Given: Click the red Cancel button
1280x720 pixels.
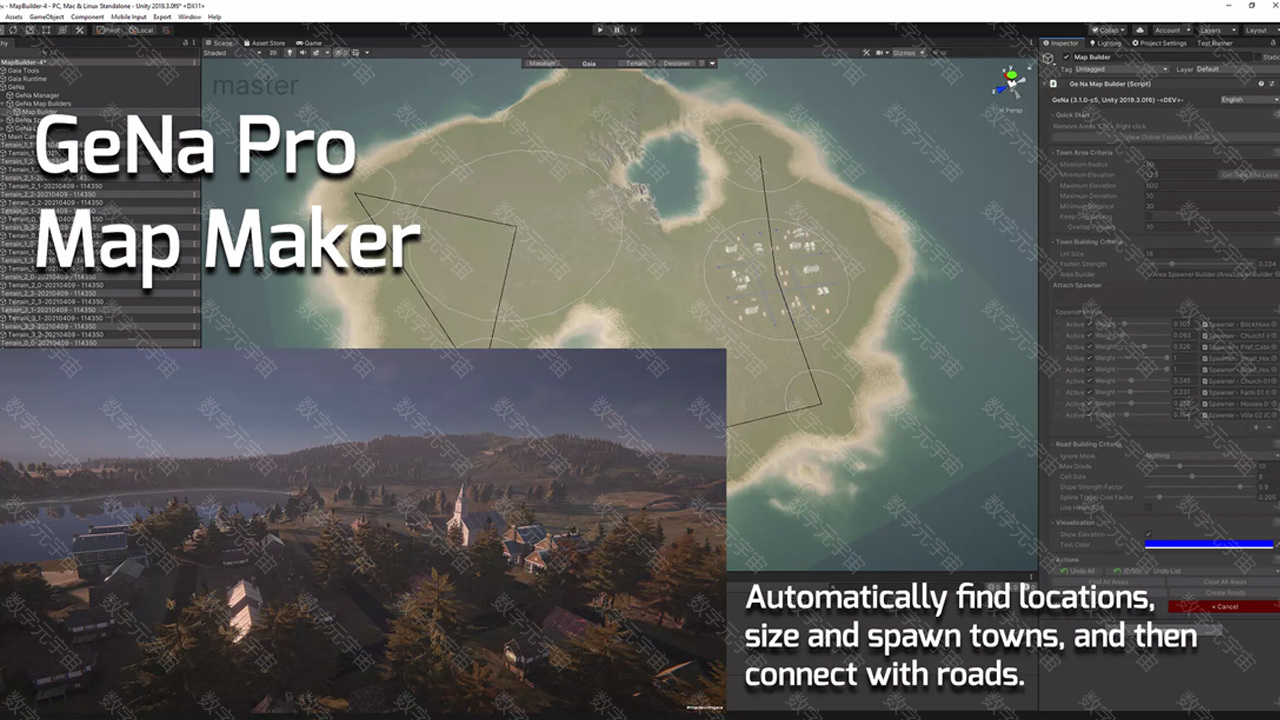Looking at the screenshot, I should (1225, 606).
